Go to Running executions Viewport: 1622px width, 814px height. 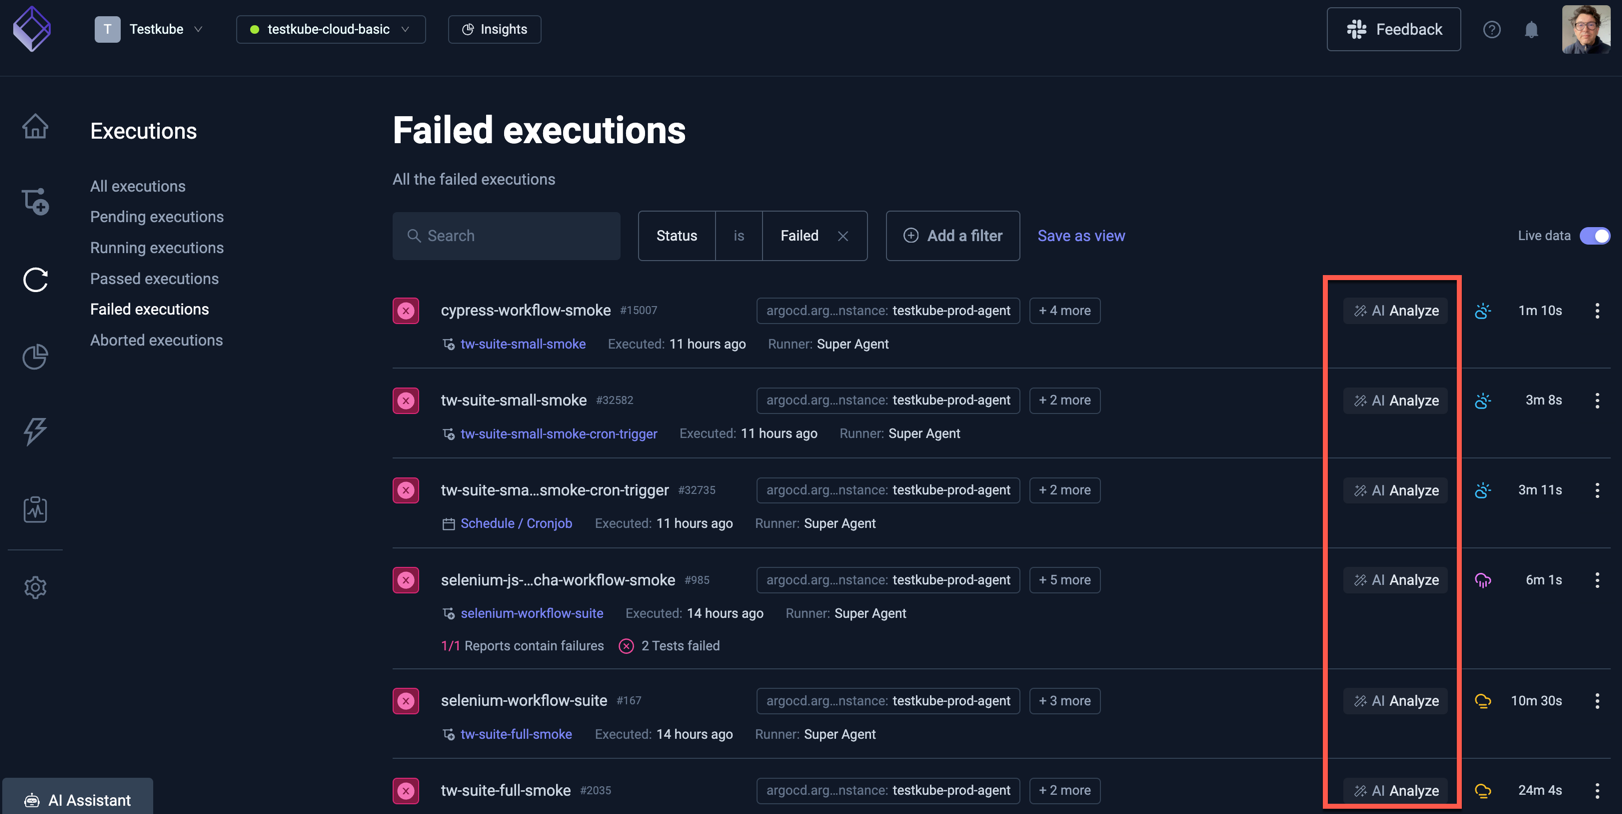157,248
